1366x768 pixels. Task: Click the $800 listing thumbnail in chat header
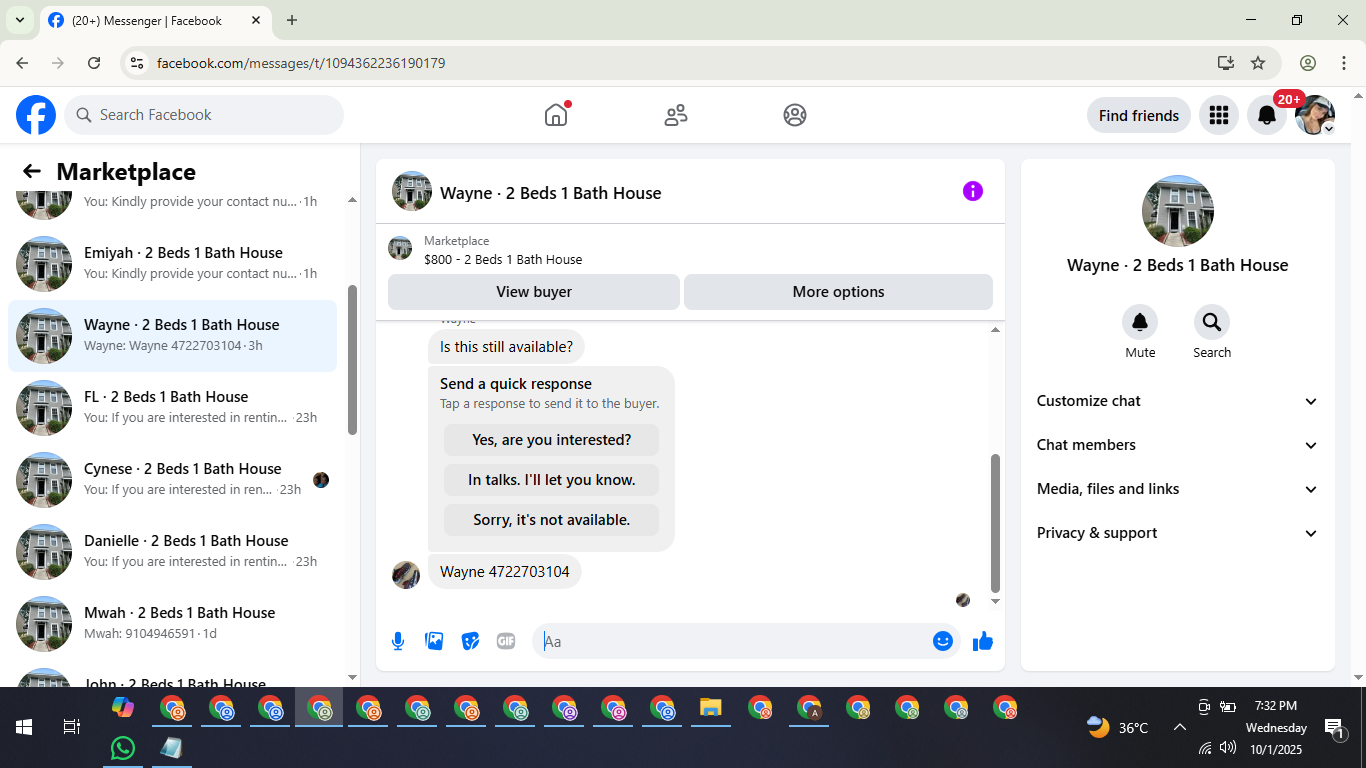(x=400, y=248)
